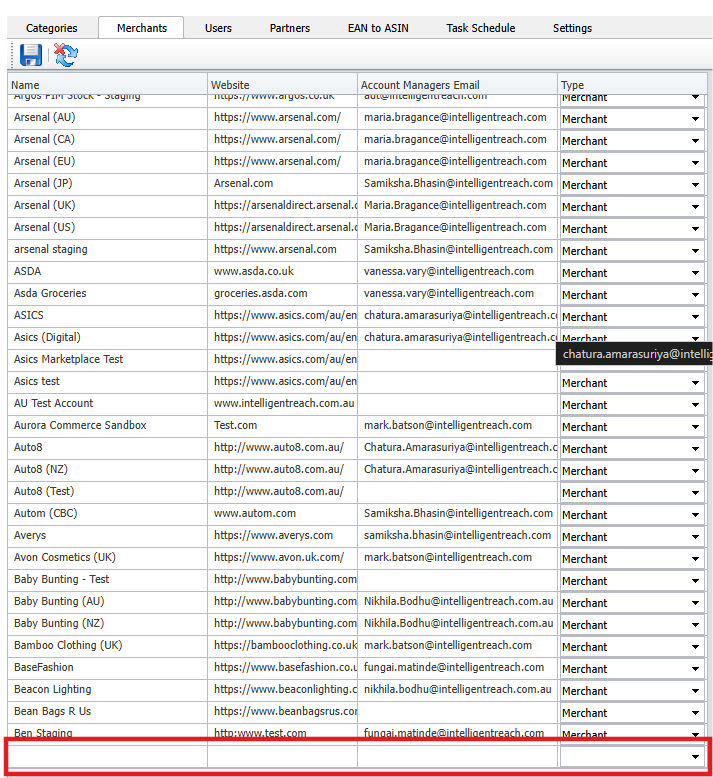
Task: Open the Settings tab
Action: pos(572,28)
